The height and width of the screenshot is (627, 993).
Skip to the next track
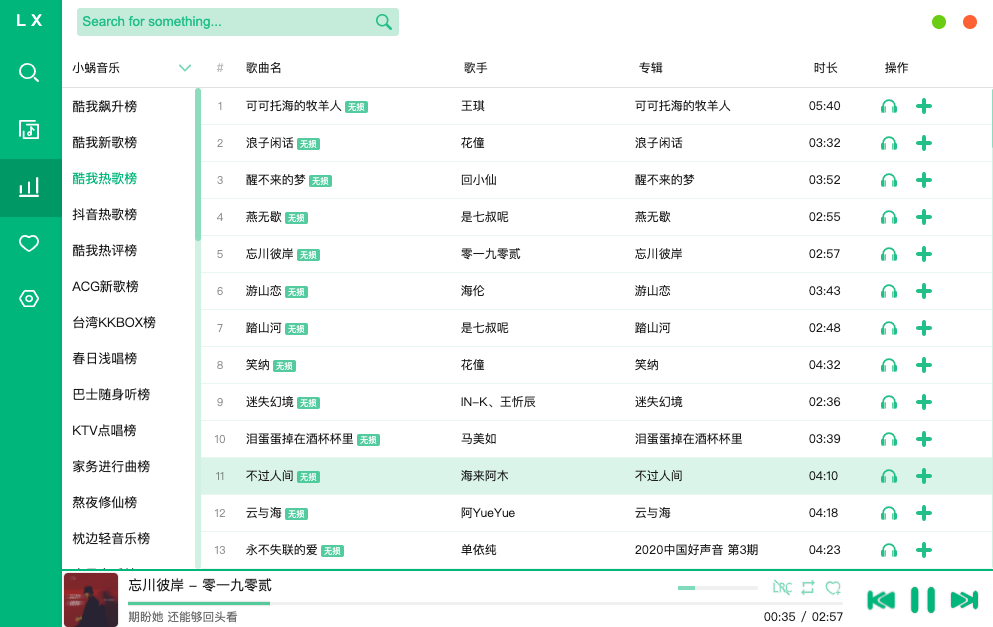(965, 600)
